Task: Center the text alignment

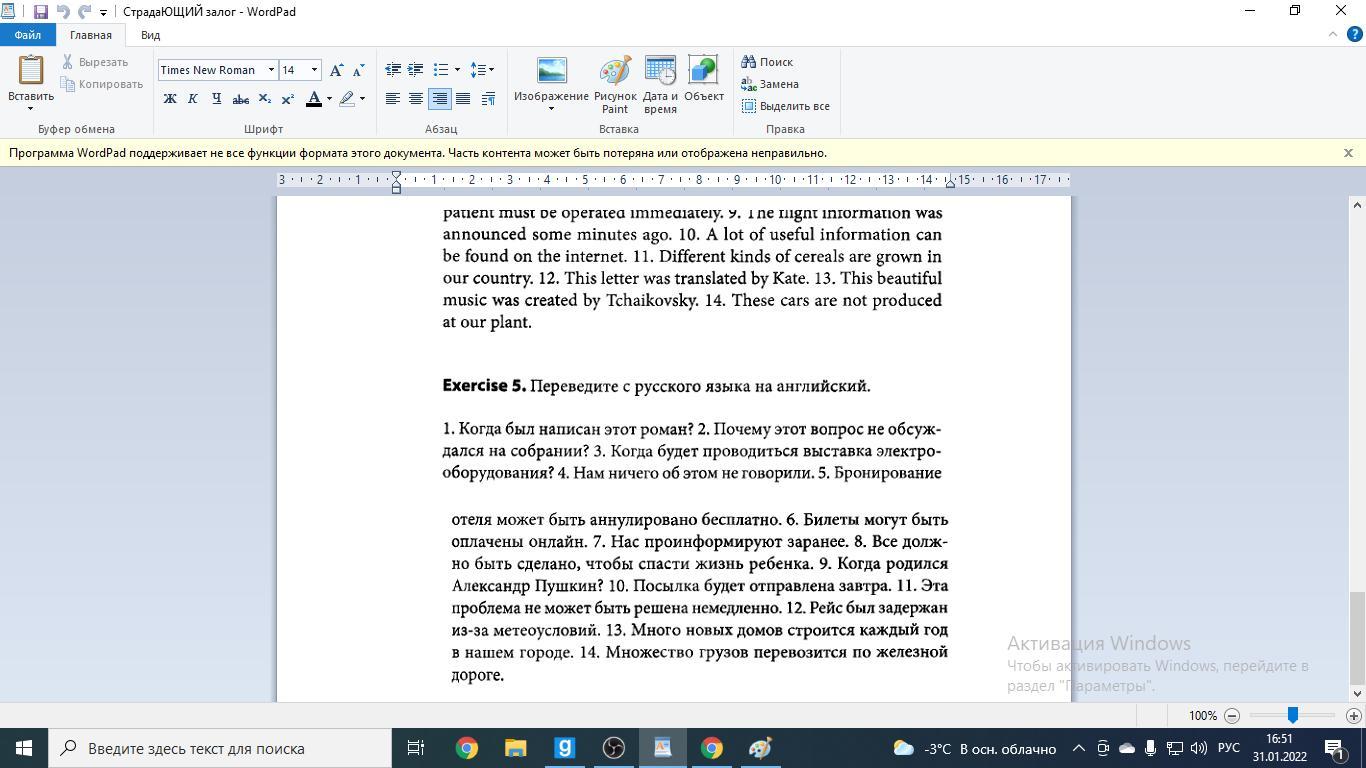Action: [x=416, y=99]
